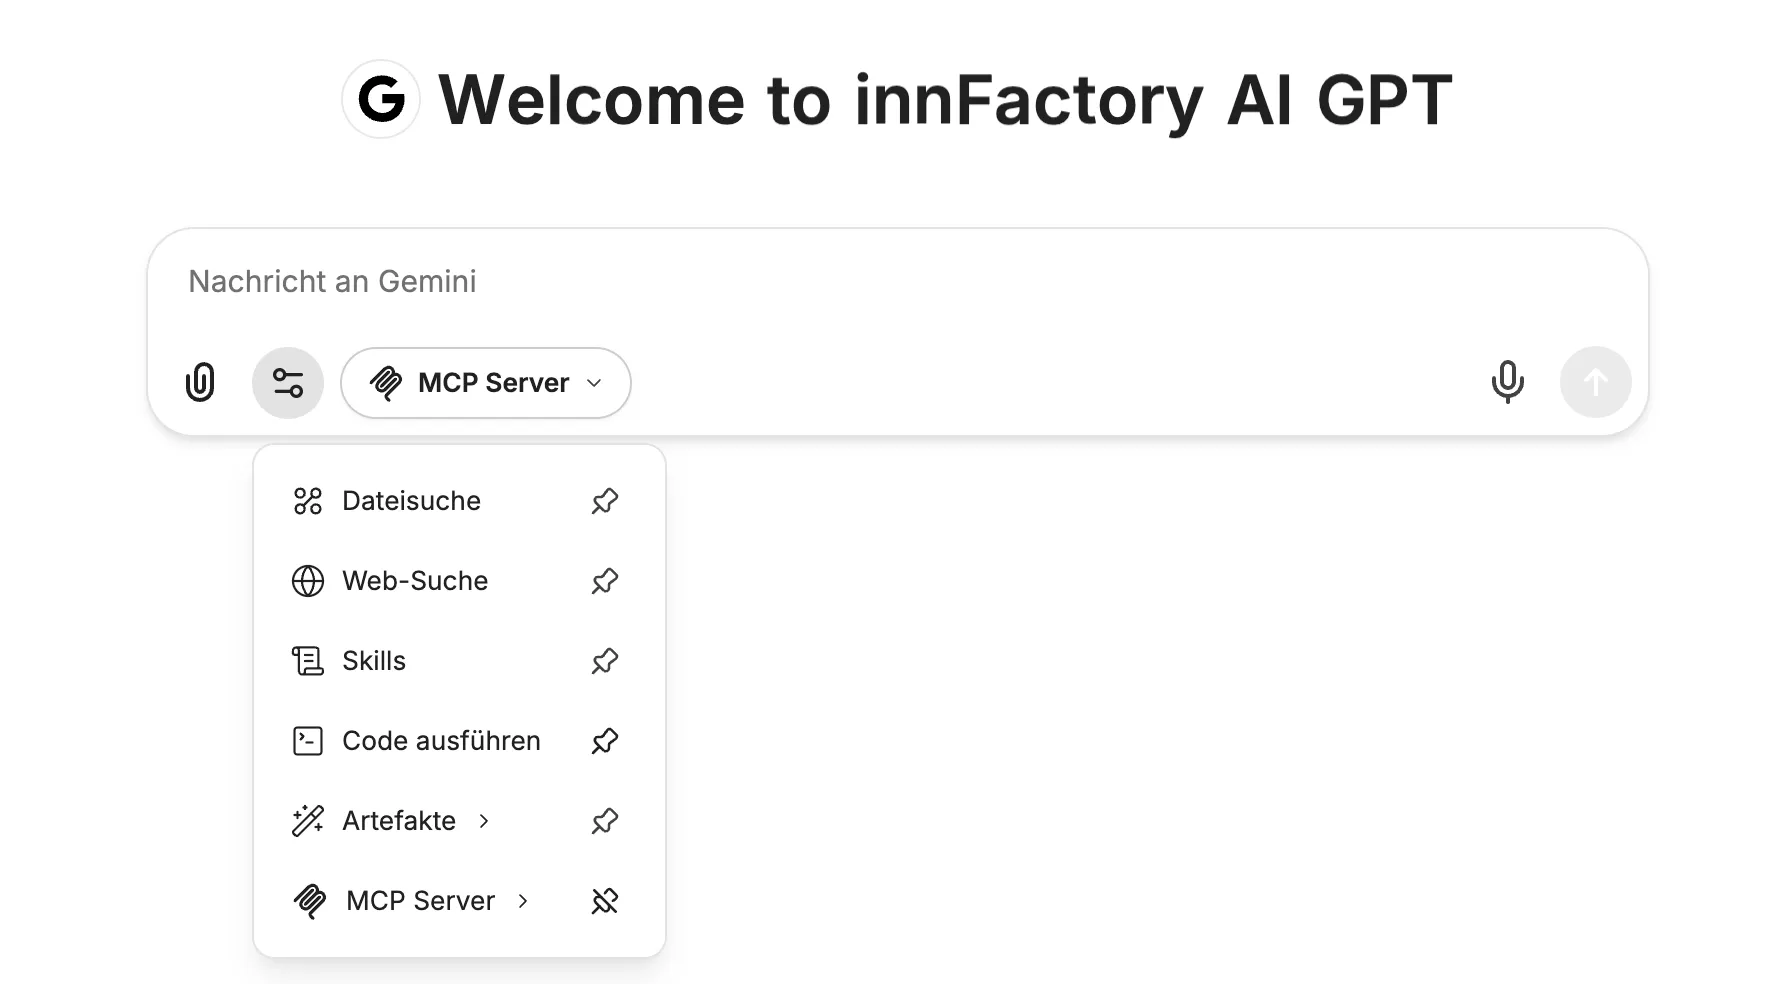Click the paperclip attach file icon
Viewport: 1790px width, 984px height.
pyautogui.click(x=200, y=382)
